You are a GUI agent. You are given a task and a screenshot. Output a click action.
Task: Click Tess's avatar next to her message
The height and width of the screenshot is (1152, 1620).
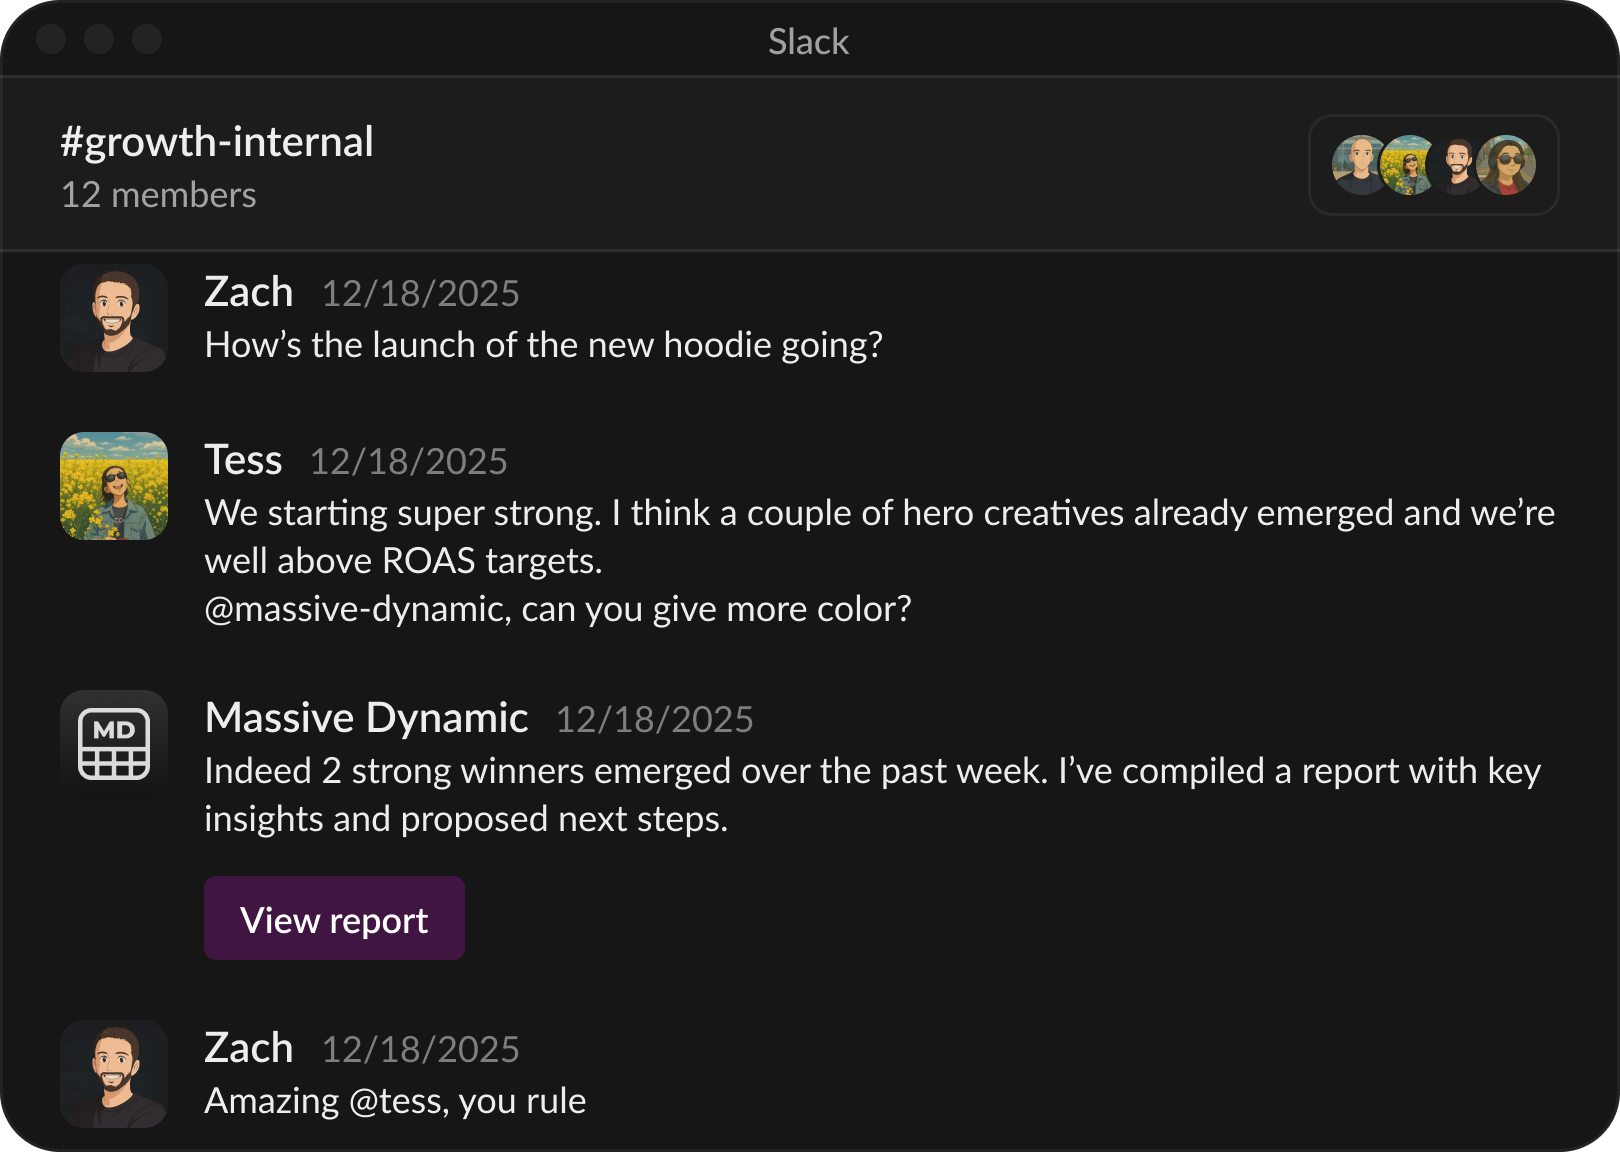point(114,486)
